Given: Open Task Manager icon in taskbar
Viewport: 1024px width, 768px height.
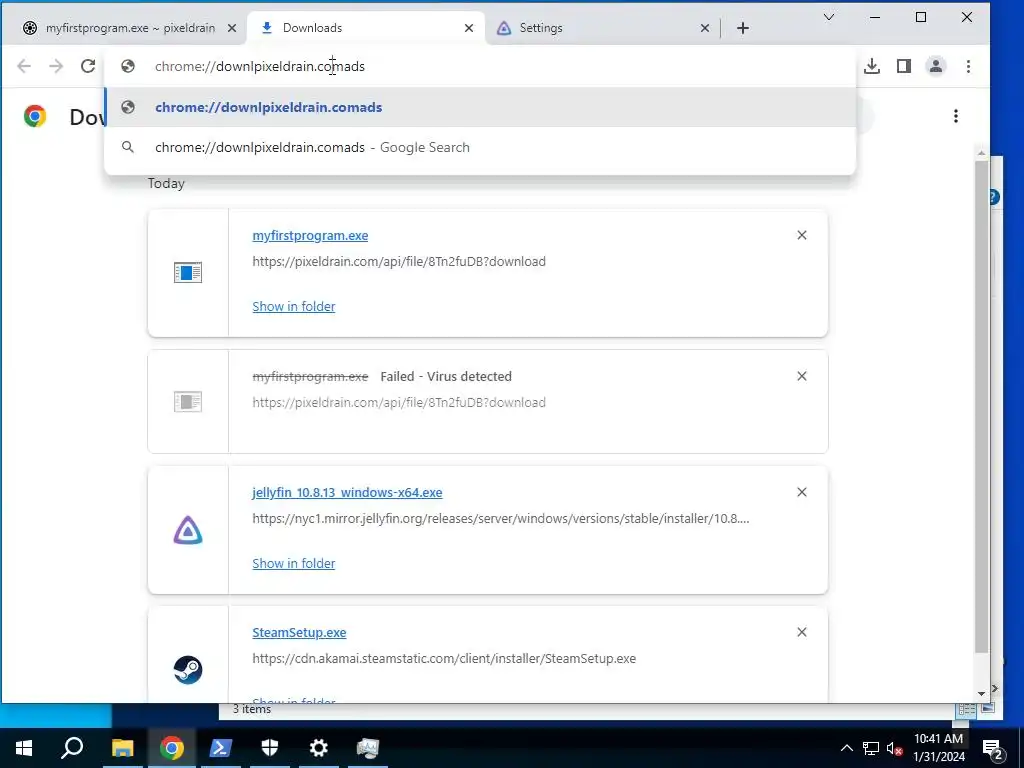Looking at the screenshot, I should [x=368, y=748].
